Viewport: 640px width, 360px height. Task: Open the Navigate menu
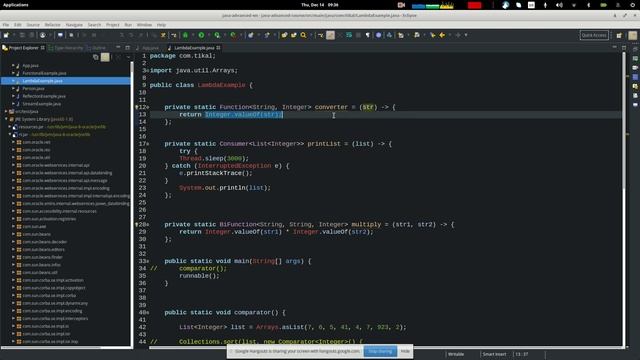(74, 25)
